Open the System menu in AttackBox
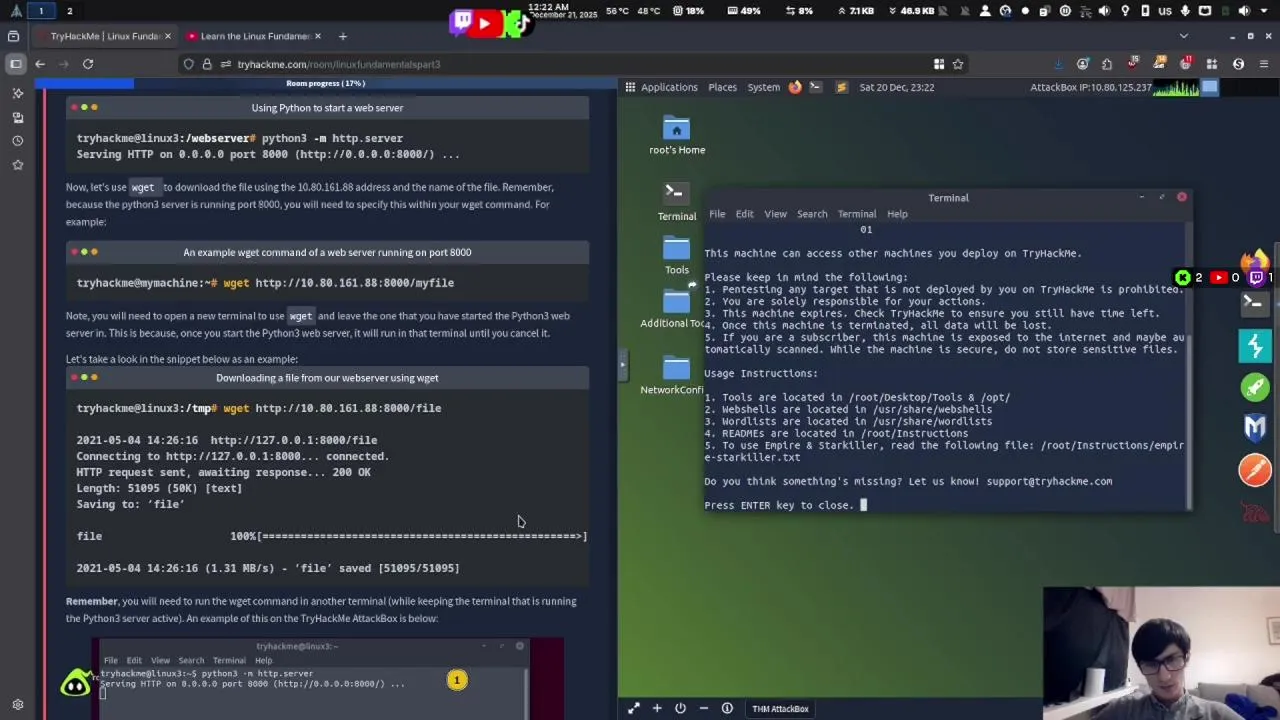The height and width of the screenshot is (720, 1280). coord(763,87)
